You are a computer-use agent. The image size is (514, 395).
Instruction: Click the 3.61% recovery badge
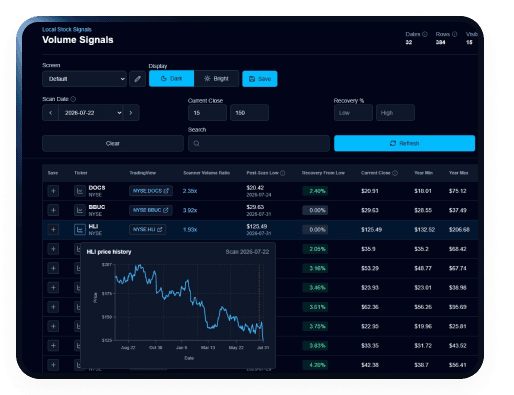point(315,307)
